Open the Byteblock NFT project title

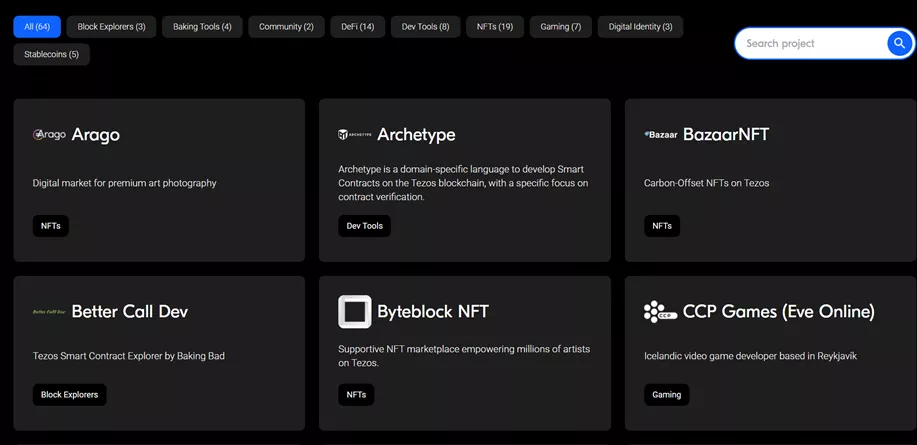point(432,312)
